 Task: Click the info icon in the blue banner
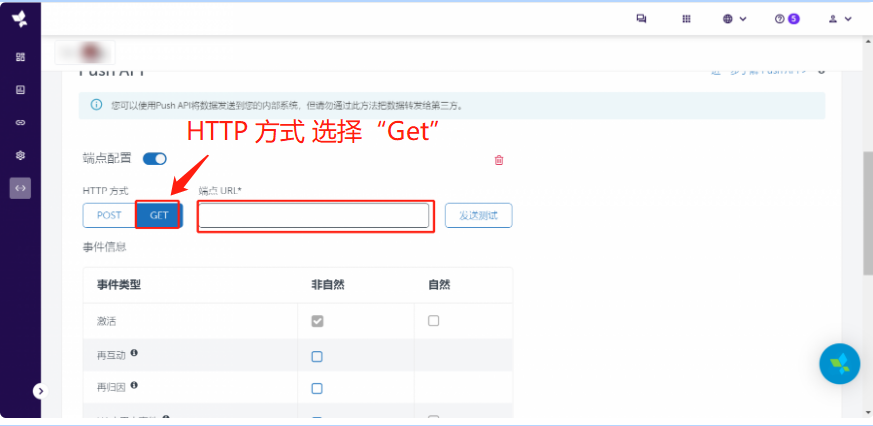96,105
